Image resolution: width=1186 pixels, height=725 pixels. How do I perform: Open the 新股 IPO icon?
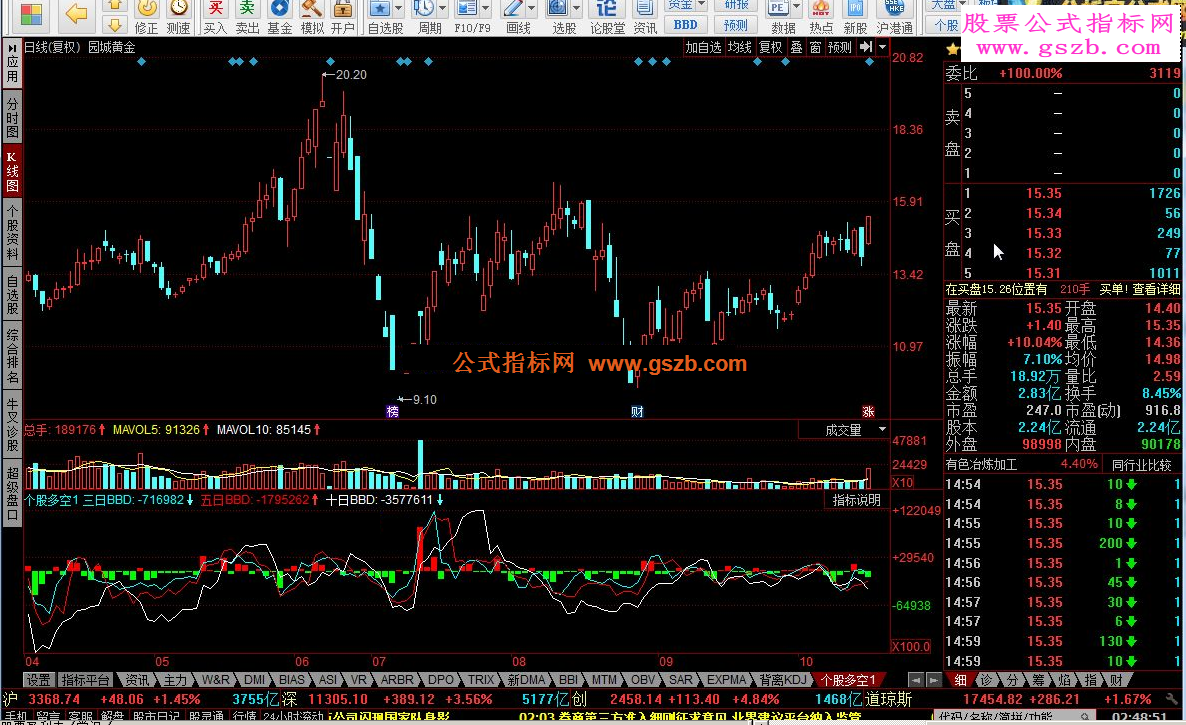coord(855,17)
